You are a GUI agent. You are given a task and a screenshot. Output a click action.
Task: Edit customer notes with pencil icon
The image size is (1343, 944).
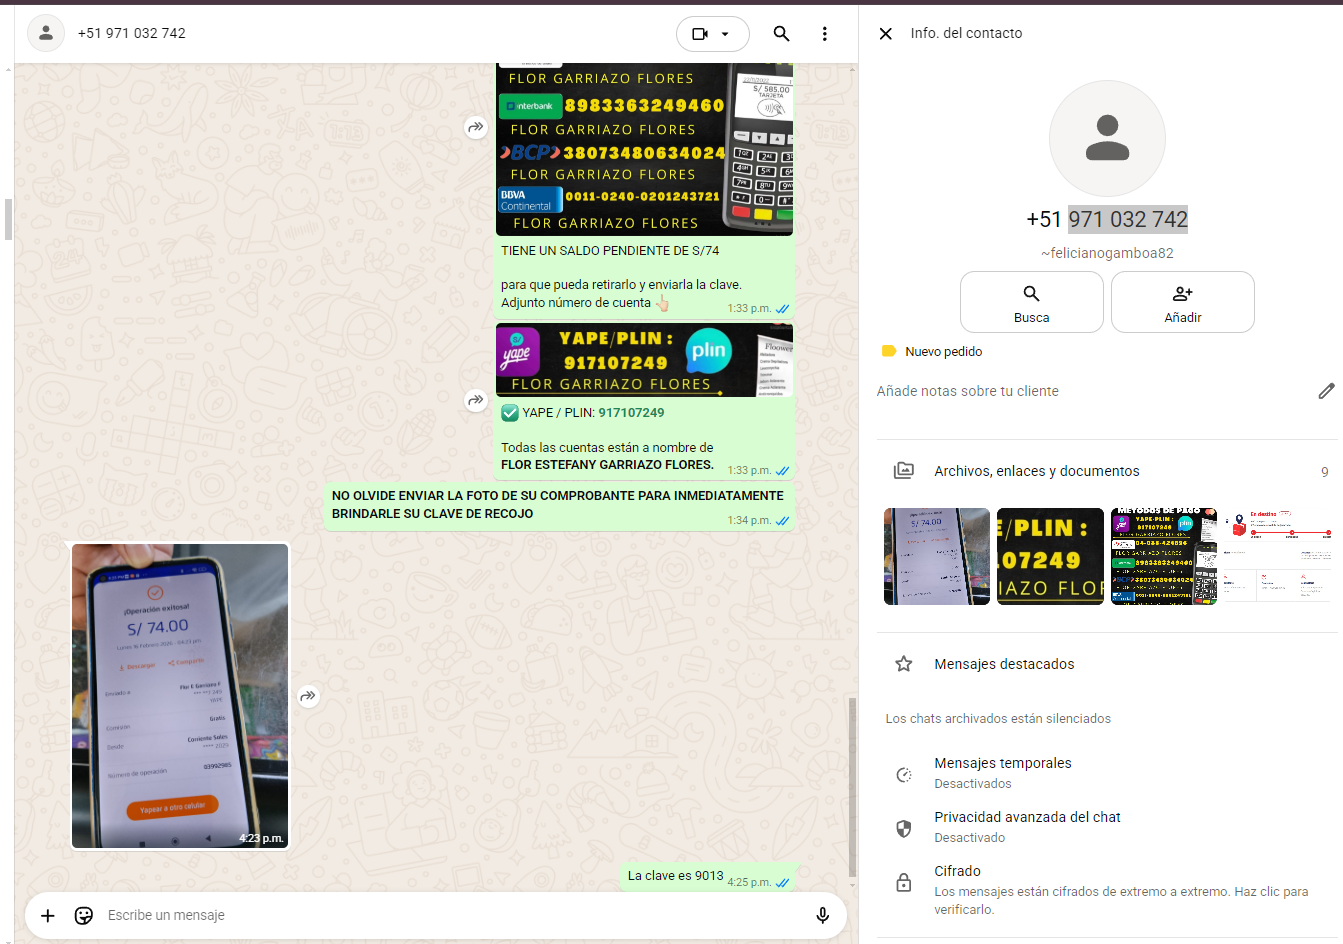click(x=1326, y=391)
